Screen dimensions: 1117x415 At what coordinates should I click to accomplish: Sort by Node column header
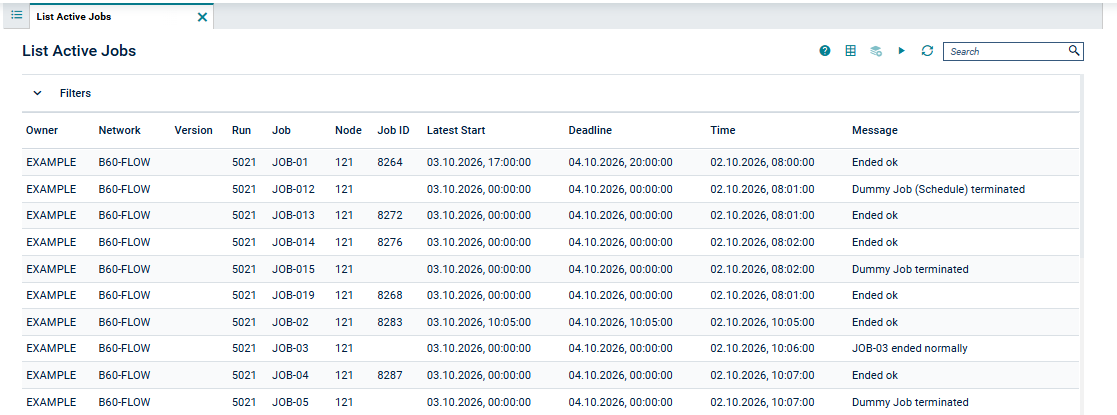(x=348, y=130)
